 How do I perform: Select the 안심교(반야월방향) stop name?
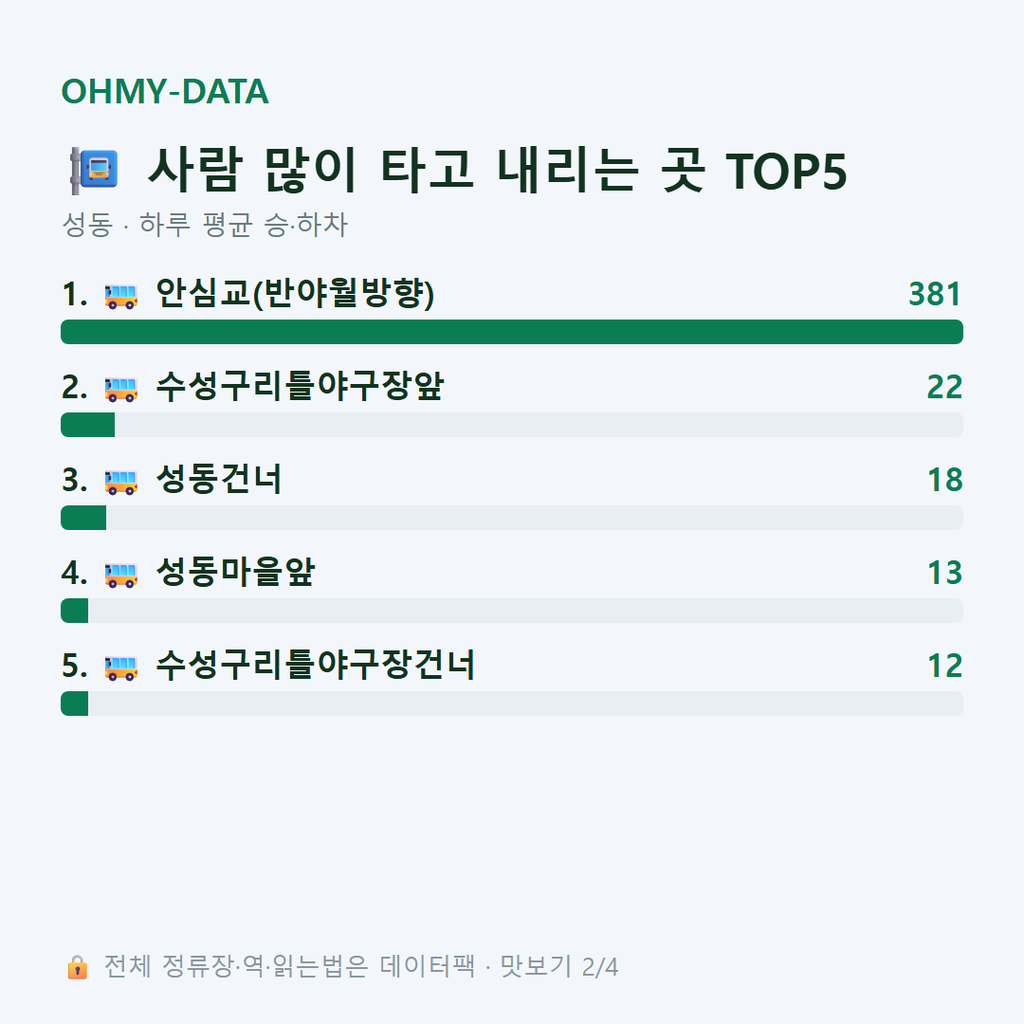(295, 294)
